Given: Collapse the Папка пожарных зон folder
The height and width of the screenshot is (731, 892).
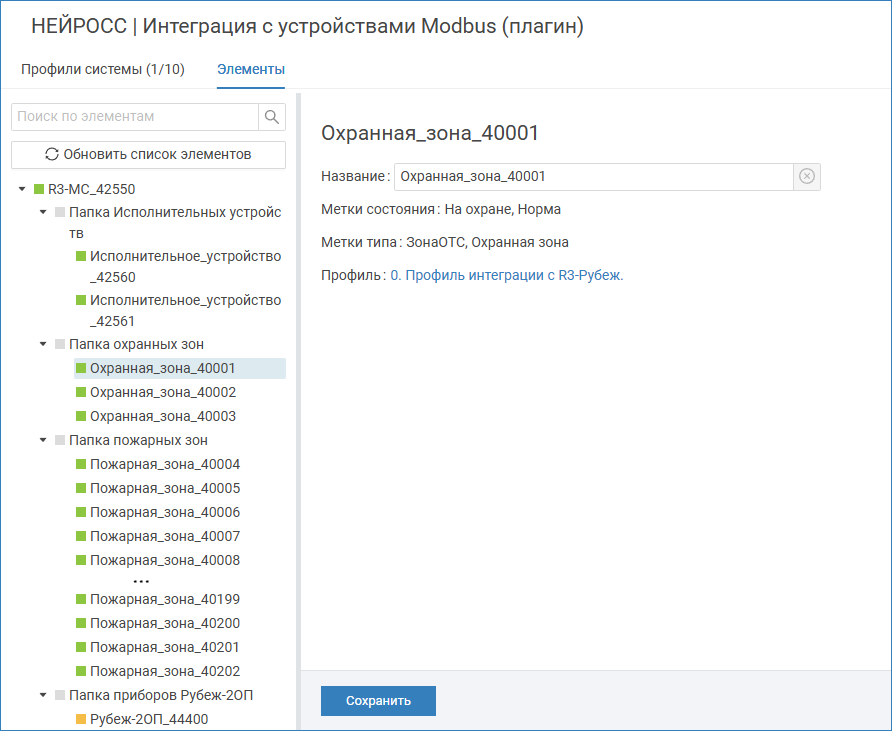Looking at the screenshot, I should click(x=43, y=441).
